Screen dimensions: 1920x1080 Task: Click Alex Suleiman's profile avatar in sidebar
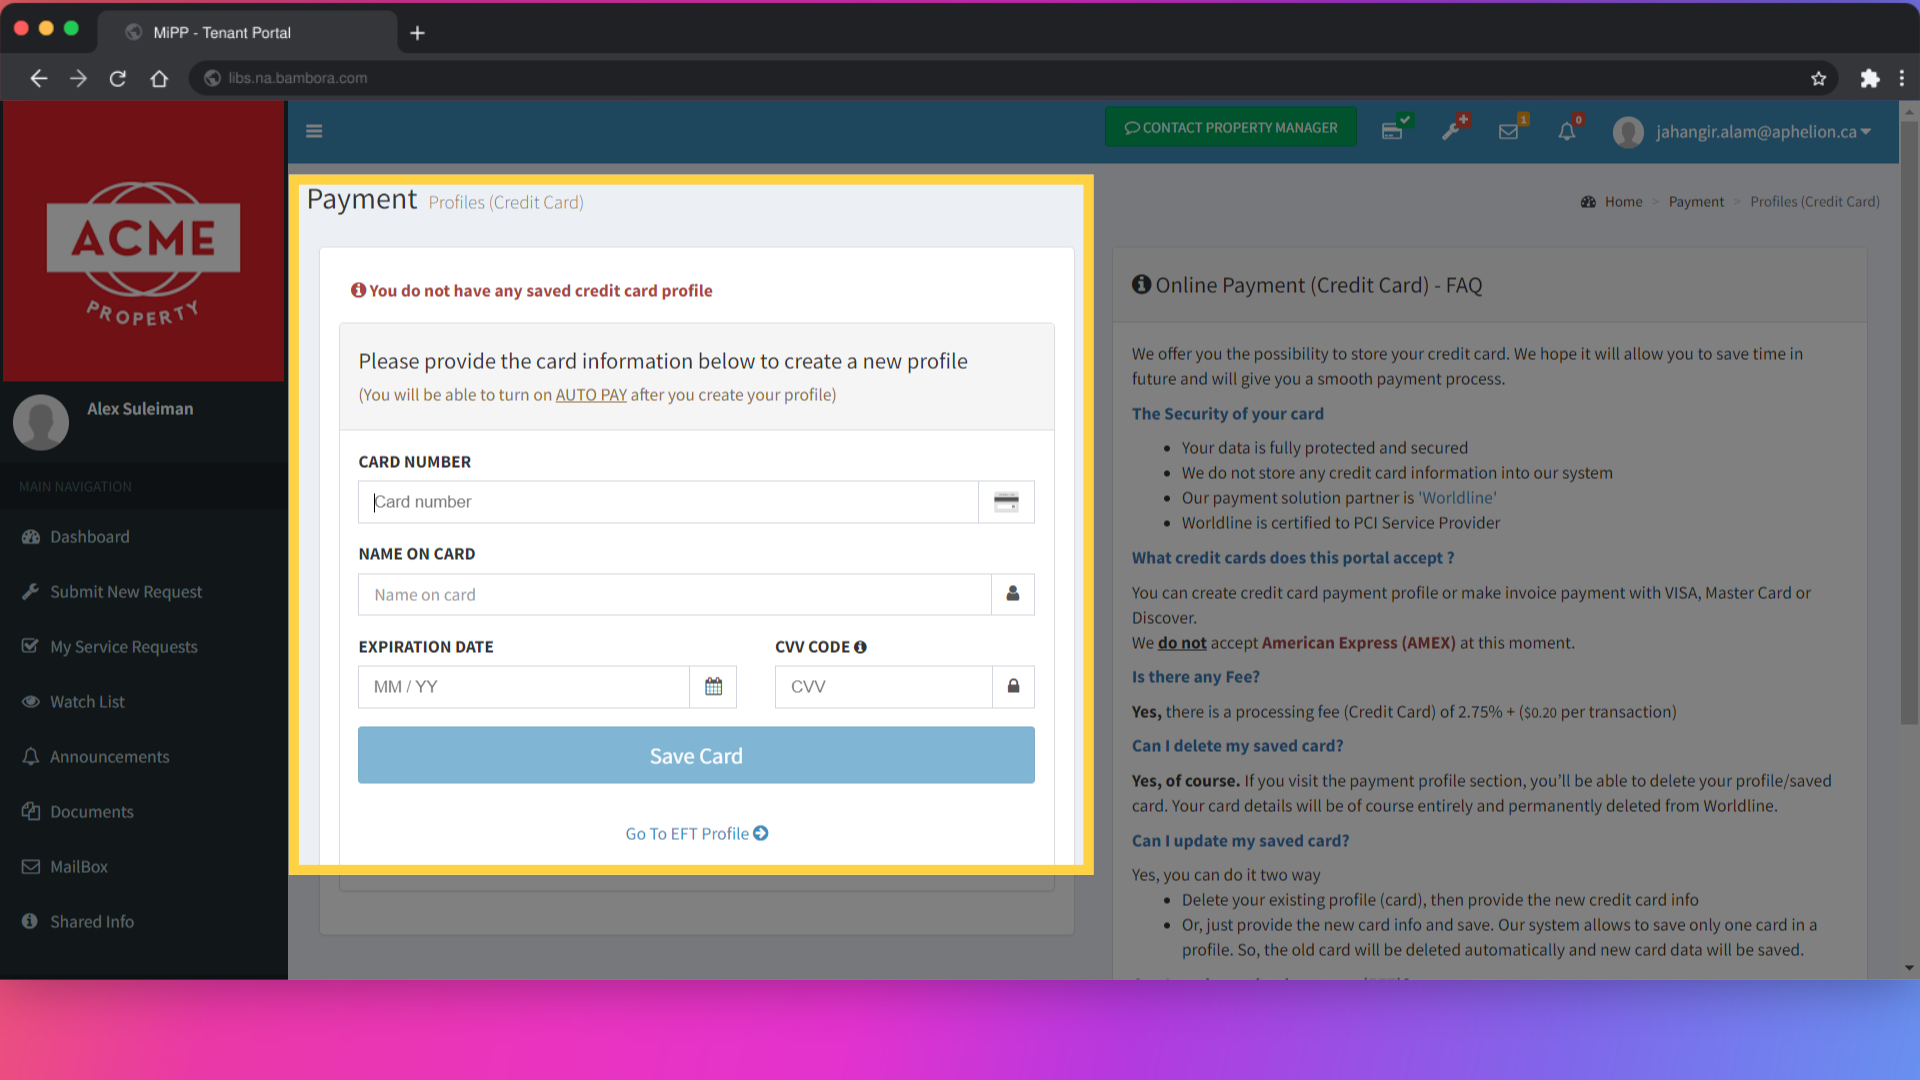[41, 421]
